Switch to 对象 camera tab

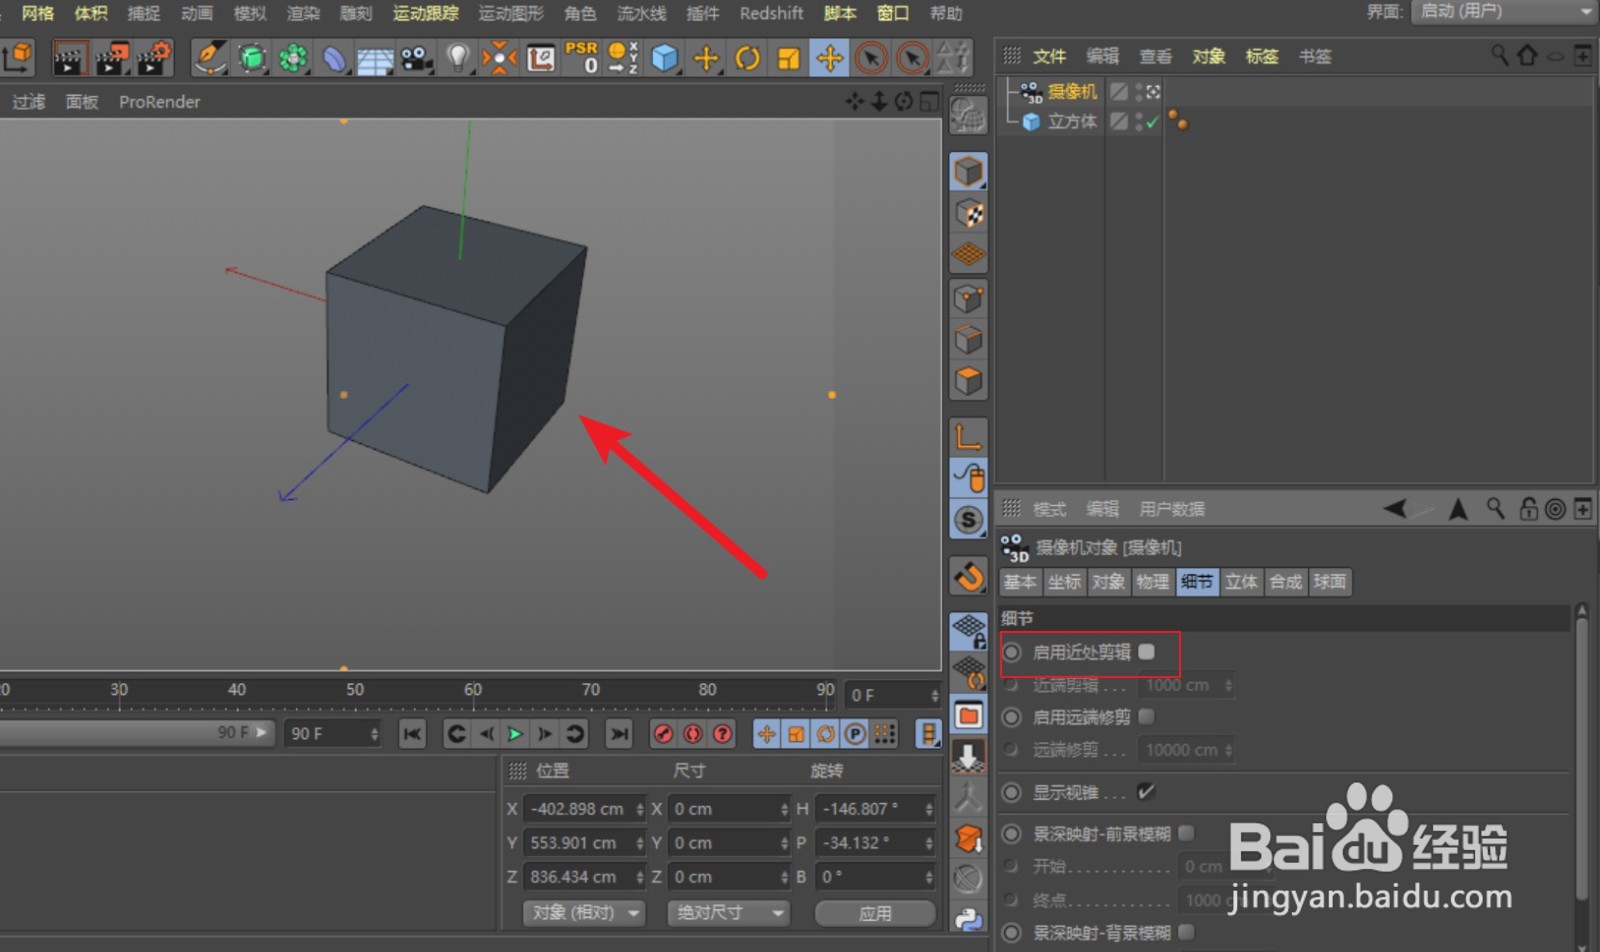[1108, 582]
